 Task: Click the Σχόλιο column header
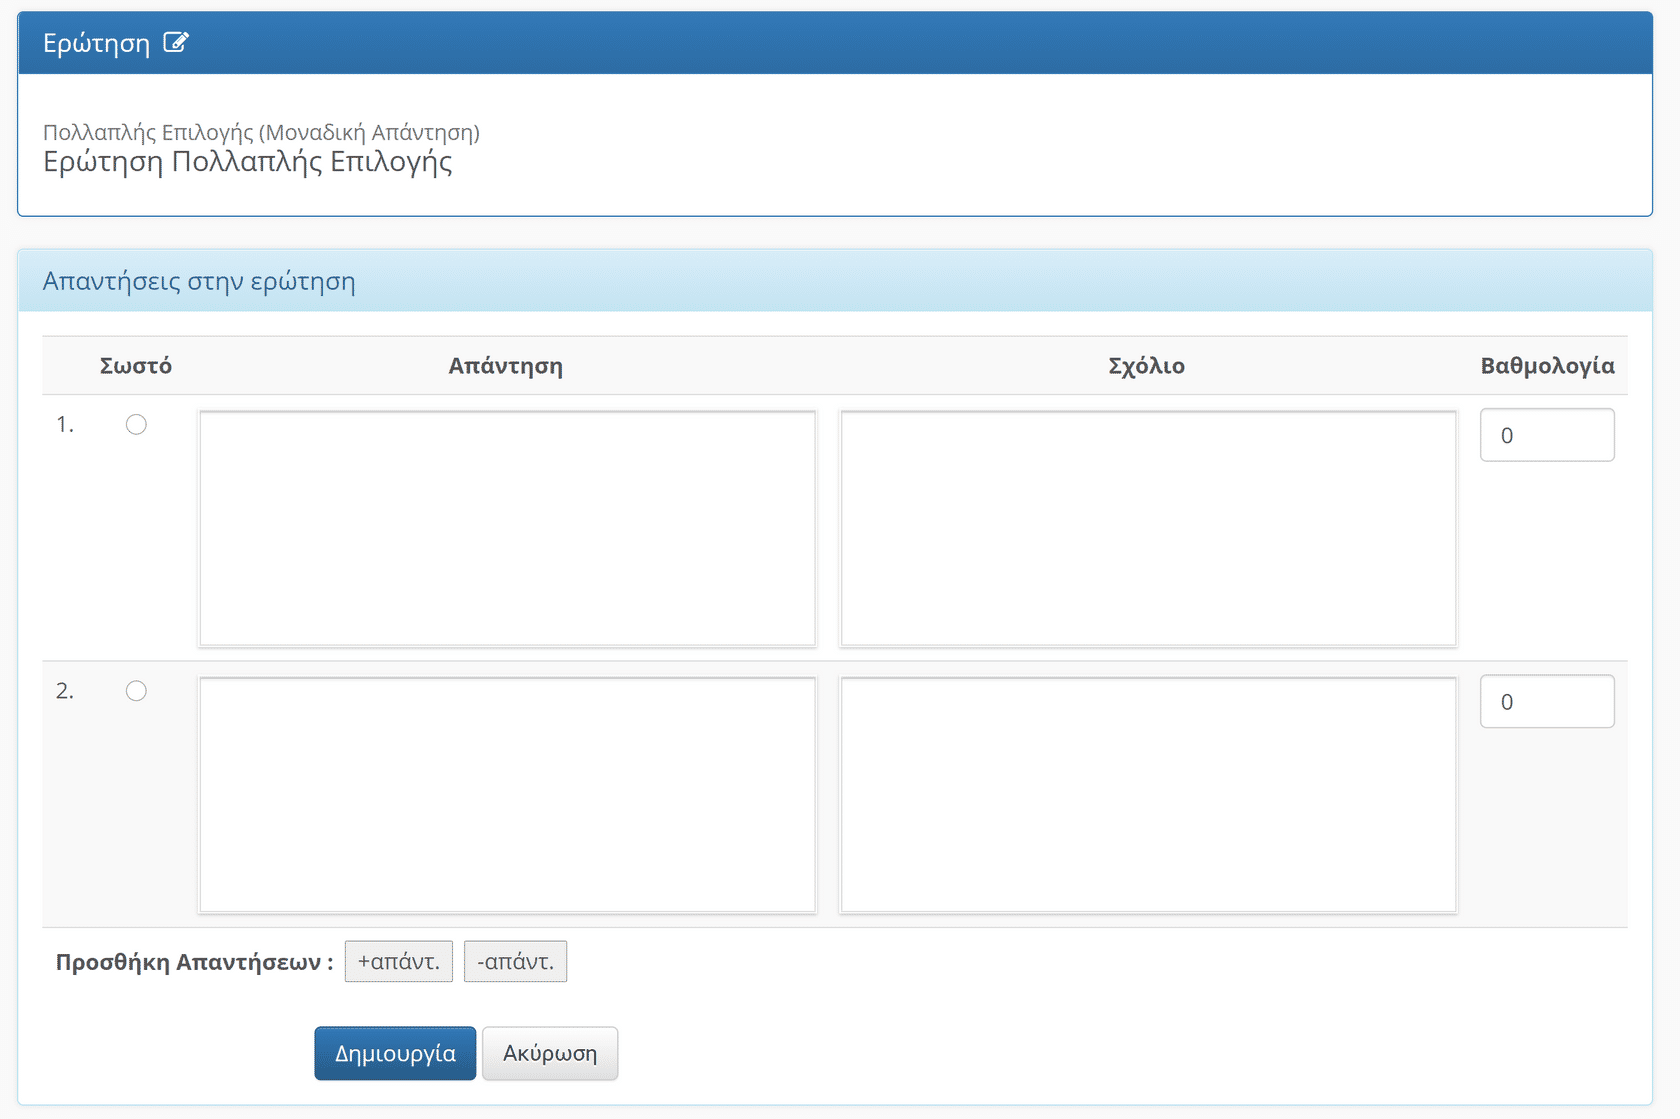tap(1146, 366)
